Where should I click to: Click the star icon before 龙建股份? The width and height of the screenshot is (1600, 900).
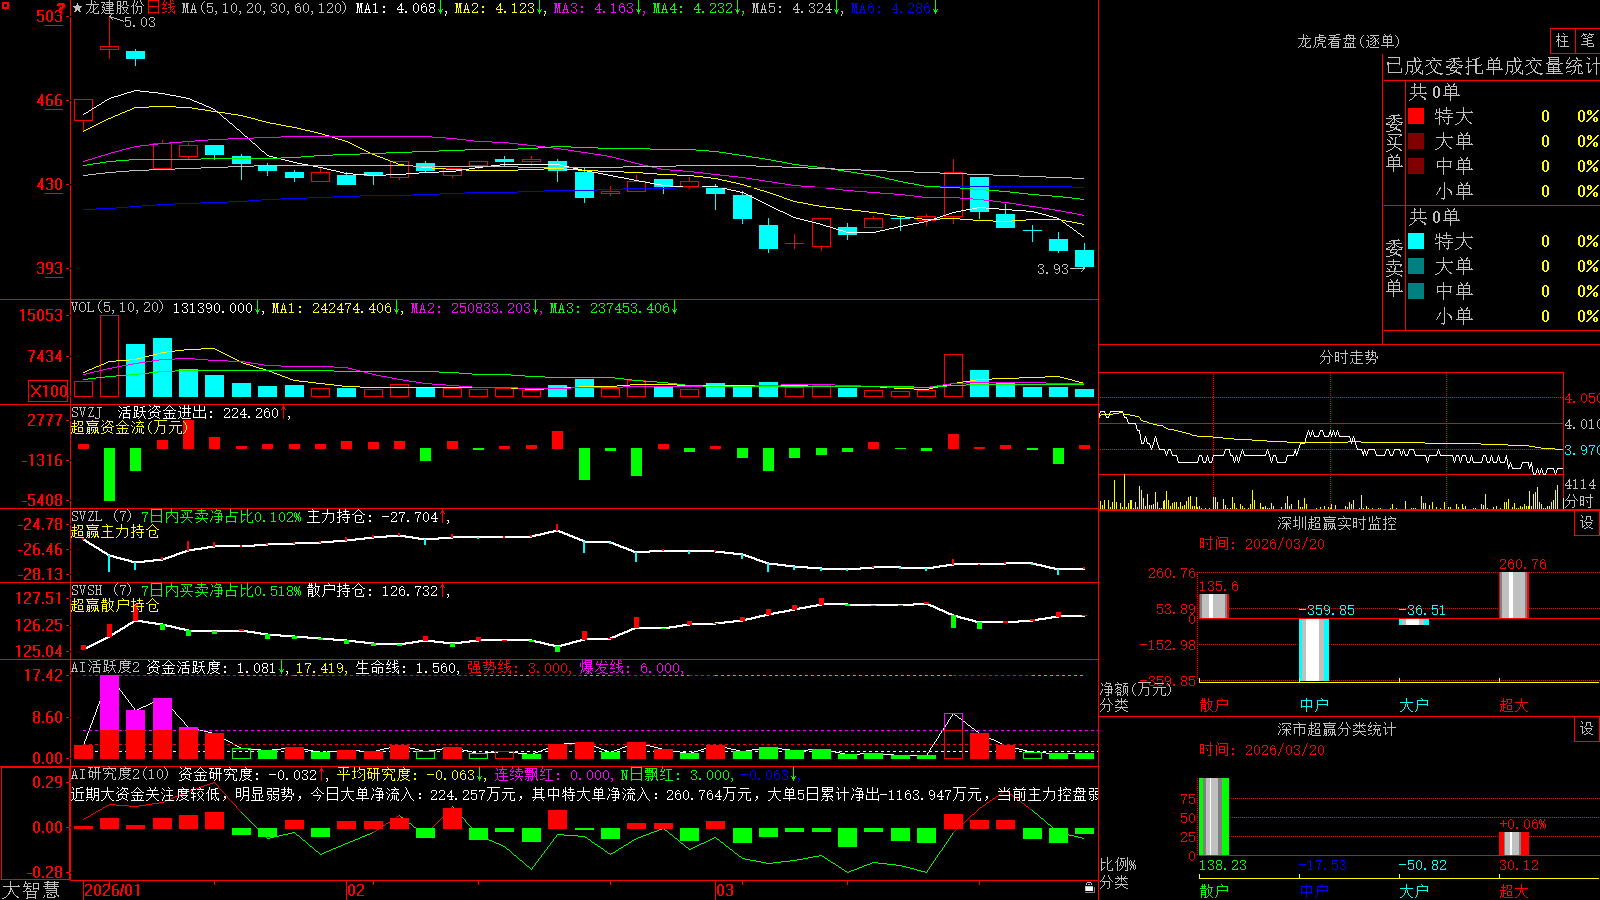tap(77, 8)
